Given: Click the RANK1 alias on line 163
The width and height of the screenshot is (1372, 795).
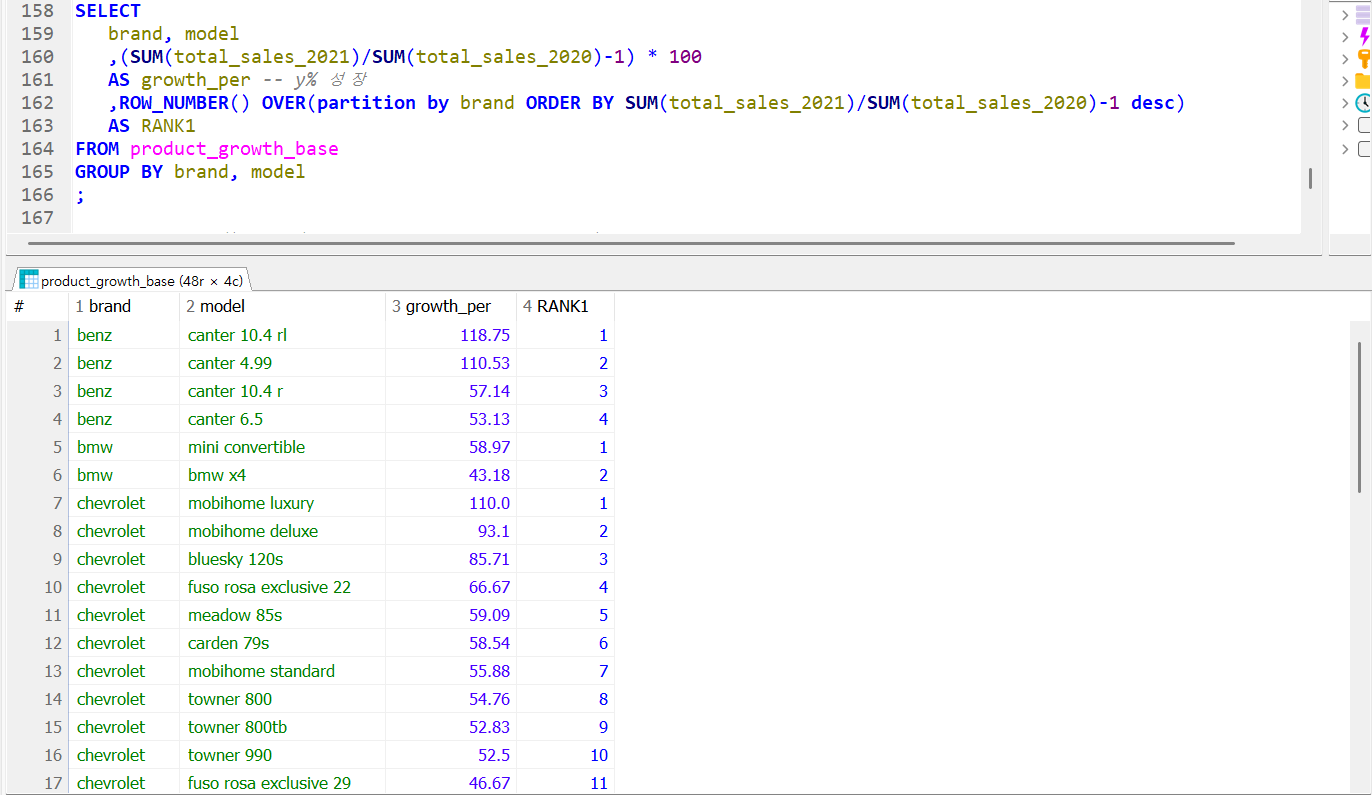Looking at the screenshot, I should click(168, 125).
